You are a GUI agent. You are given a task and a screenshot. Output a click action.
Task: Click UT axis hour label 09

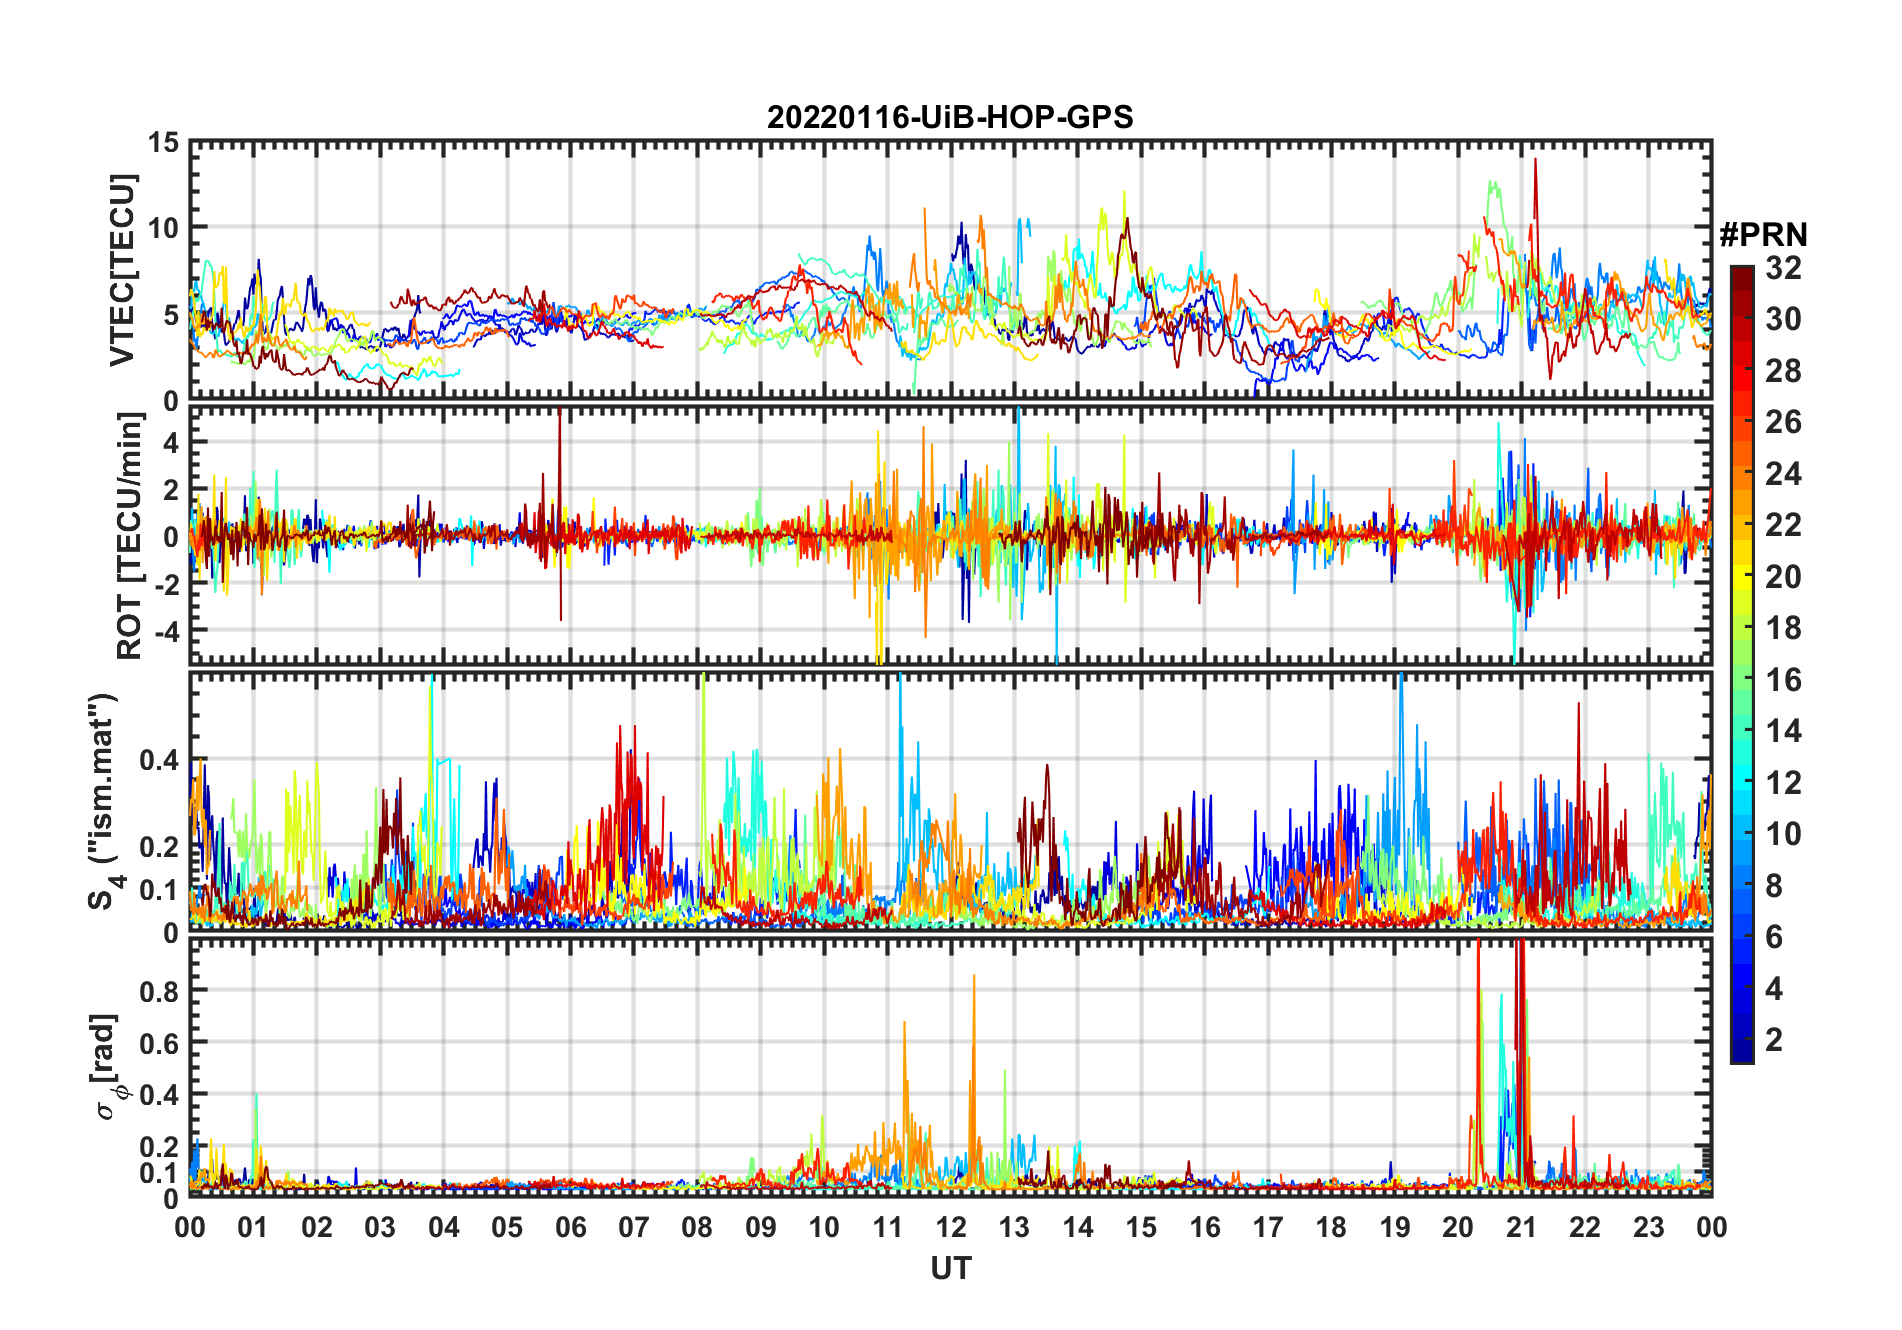click(x=761, y=1227)
